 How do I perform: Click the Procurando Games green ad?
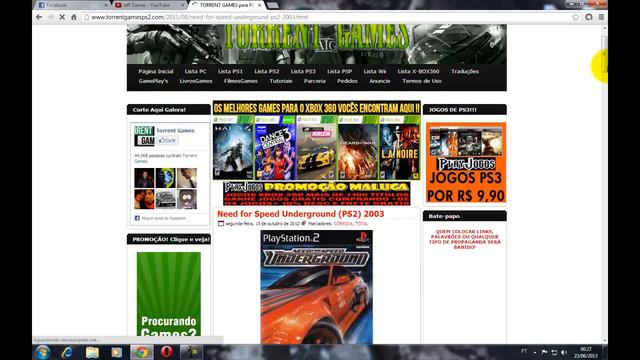click(169, 294)
